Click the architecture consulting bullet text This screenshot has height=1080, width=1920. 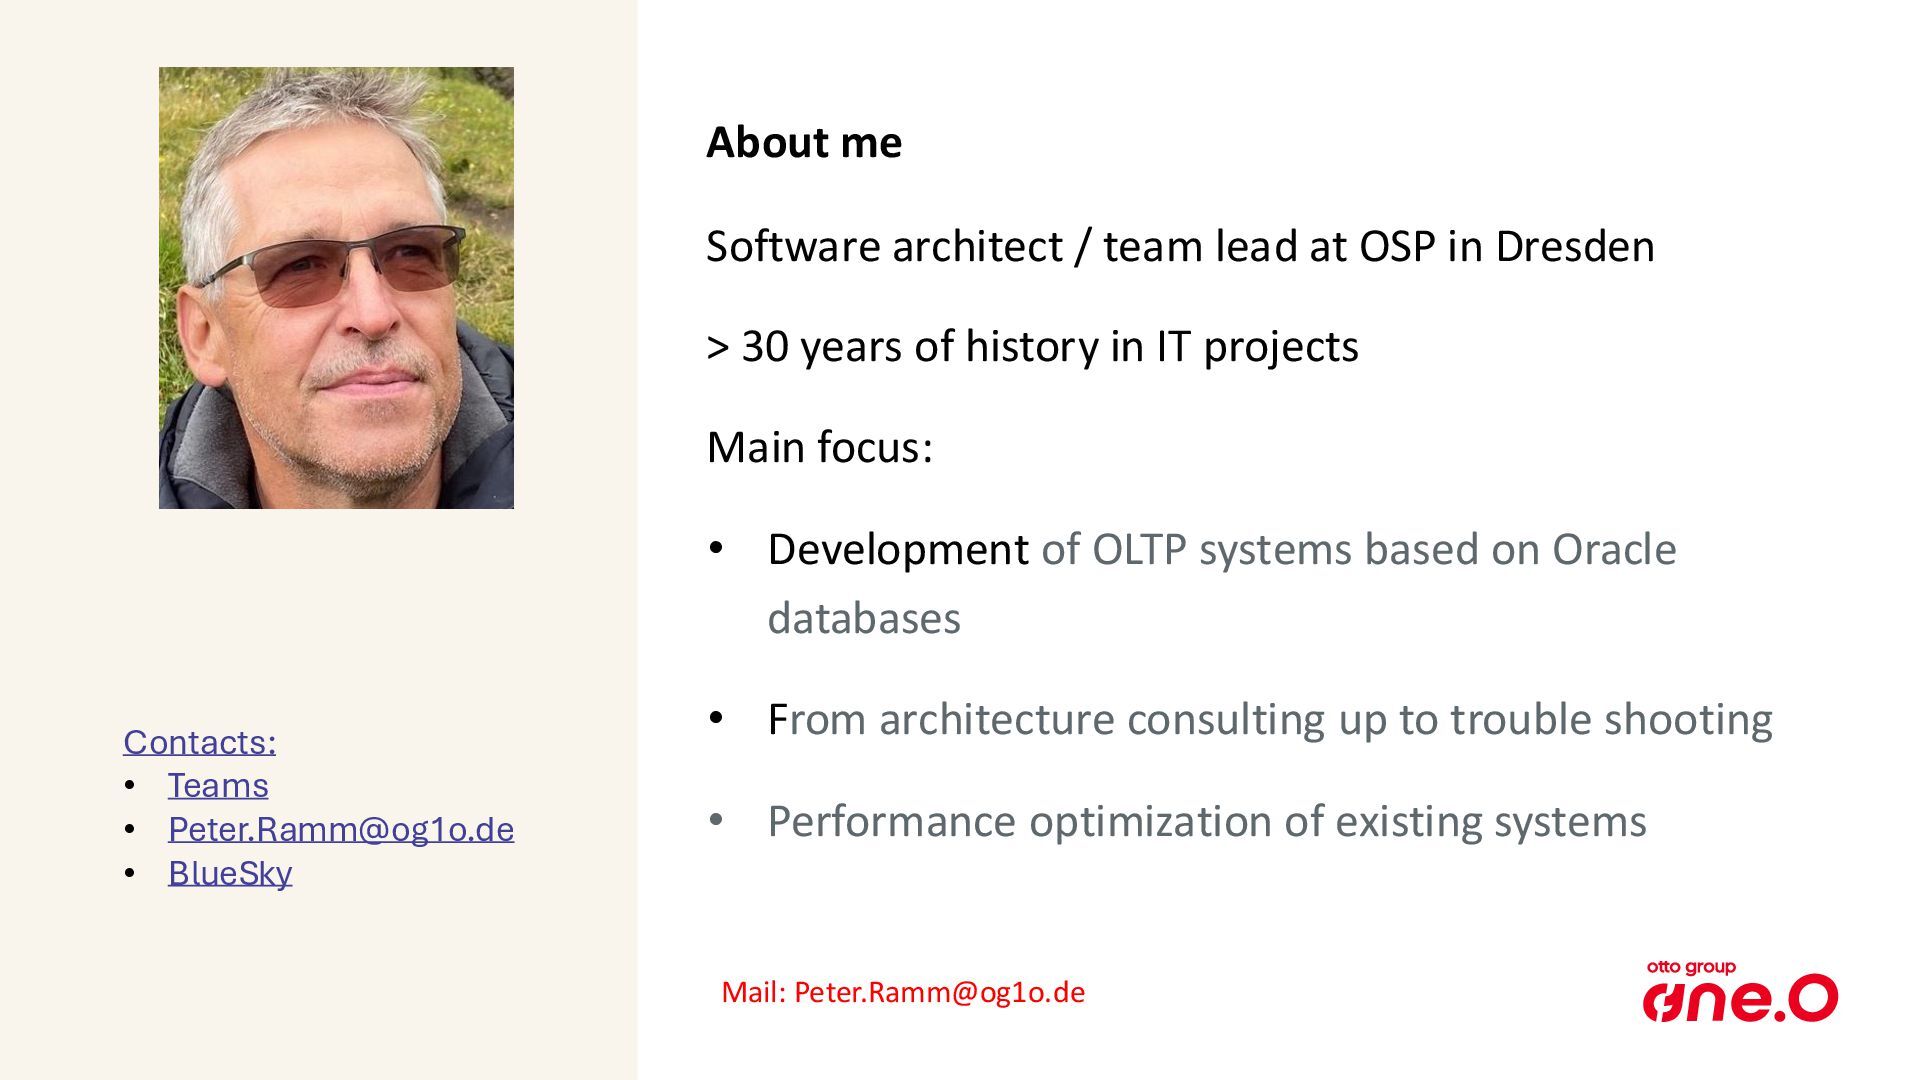(x=1270, y=719)
